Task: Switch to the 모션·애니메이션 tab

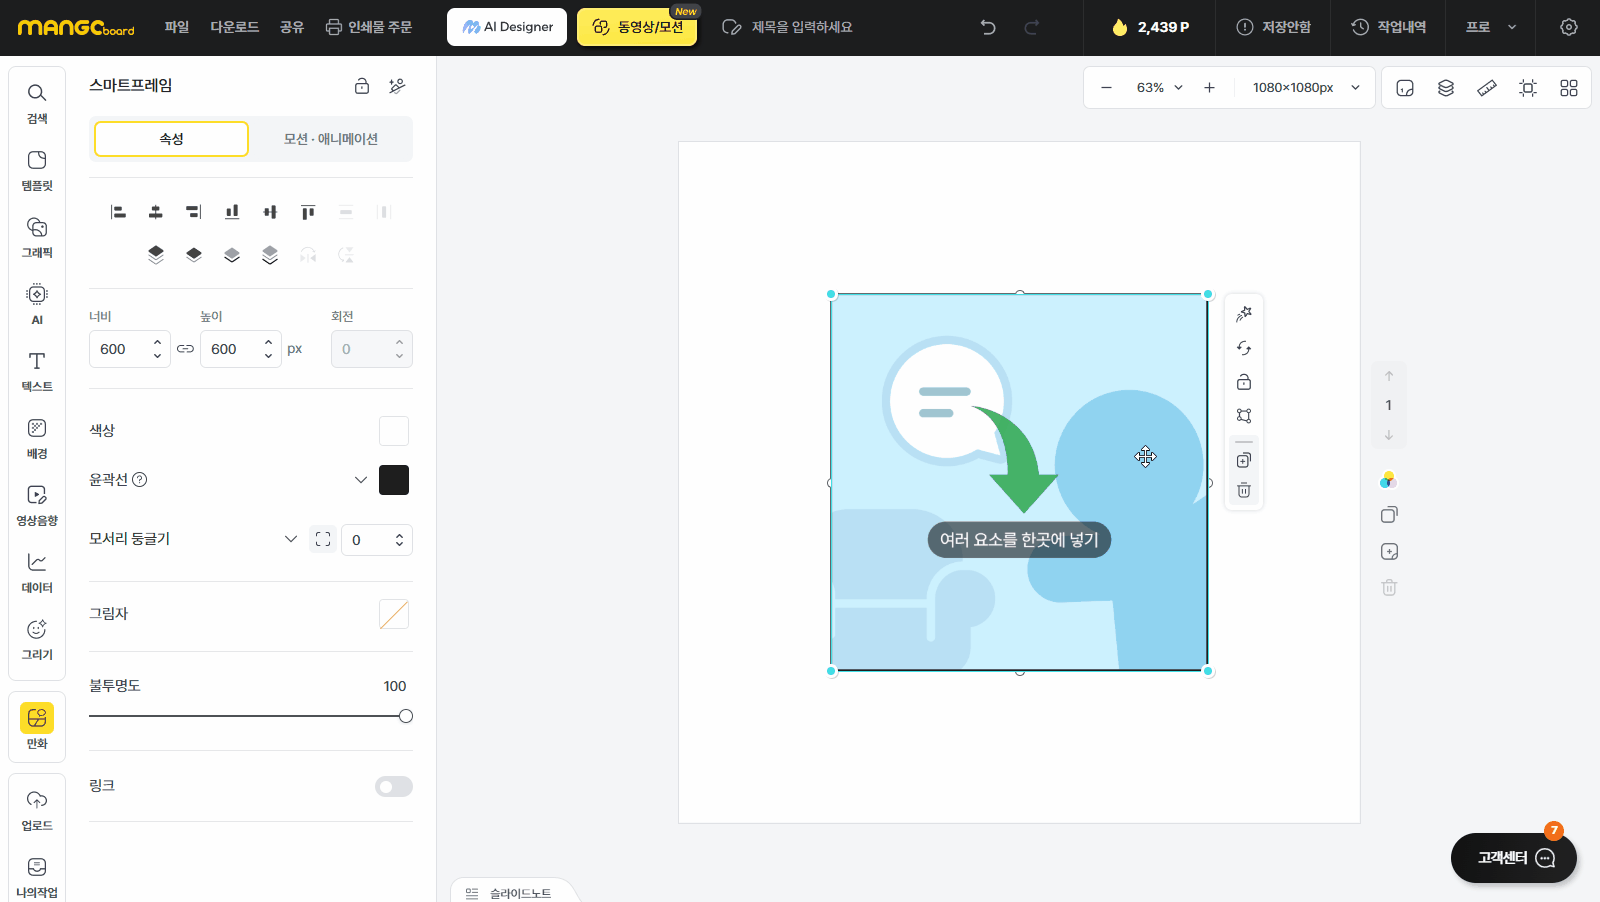Action: pyautogui.click(x=331, y=139)
